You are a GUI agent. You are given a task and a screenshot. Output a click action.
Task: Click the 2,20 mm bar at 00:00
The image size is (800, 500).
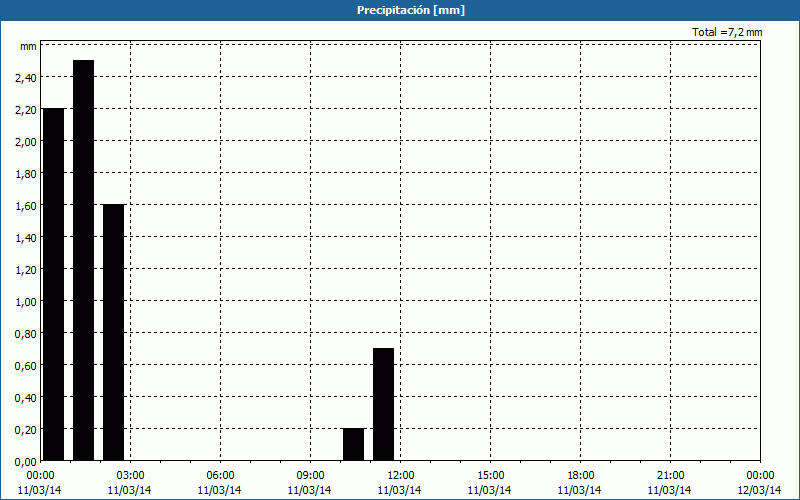pos(54,285)
